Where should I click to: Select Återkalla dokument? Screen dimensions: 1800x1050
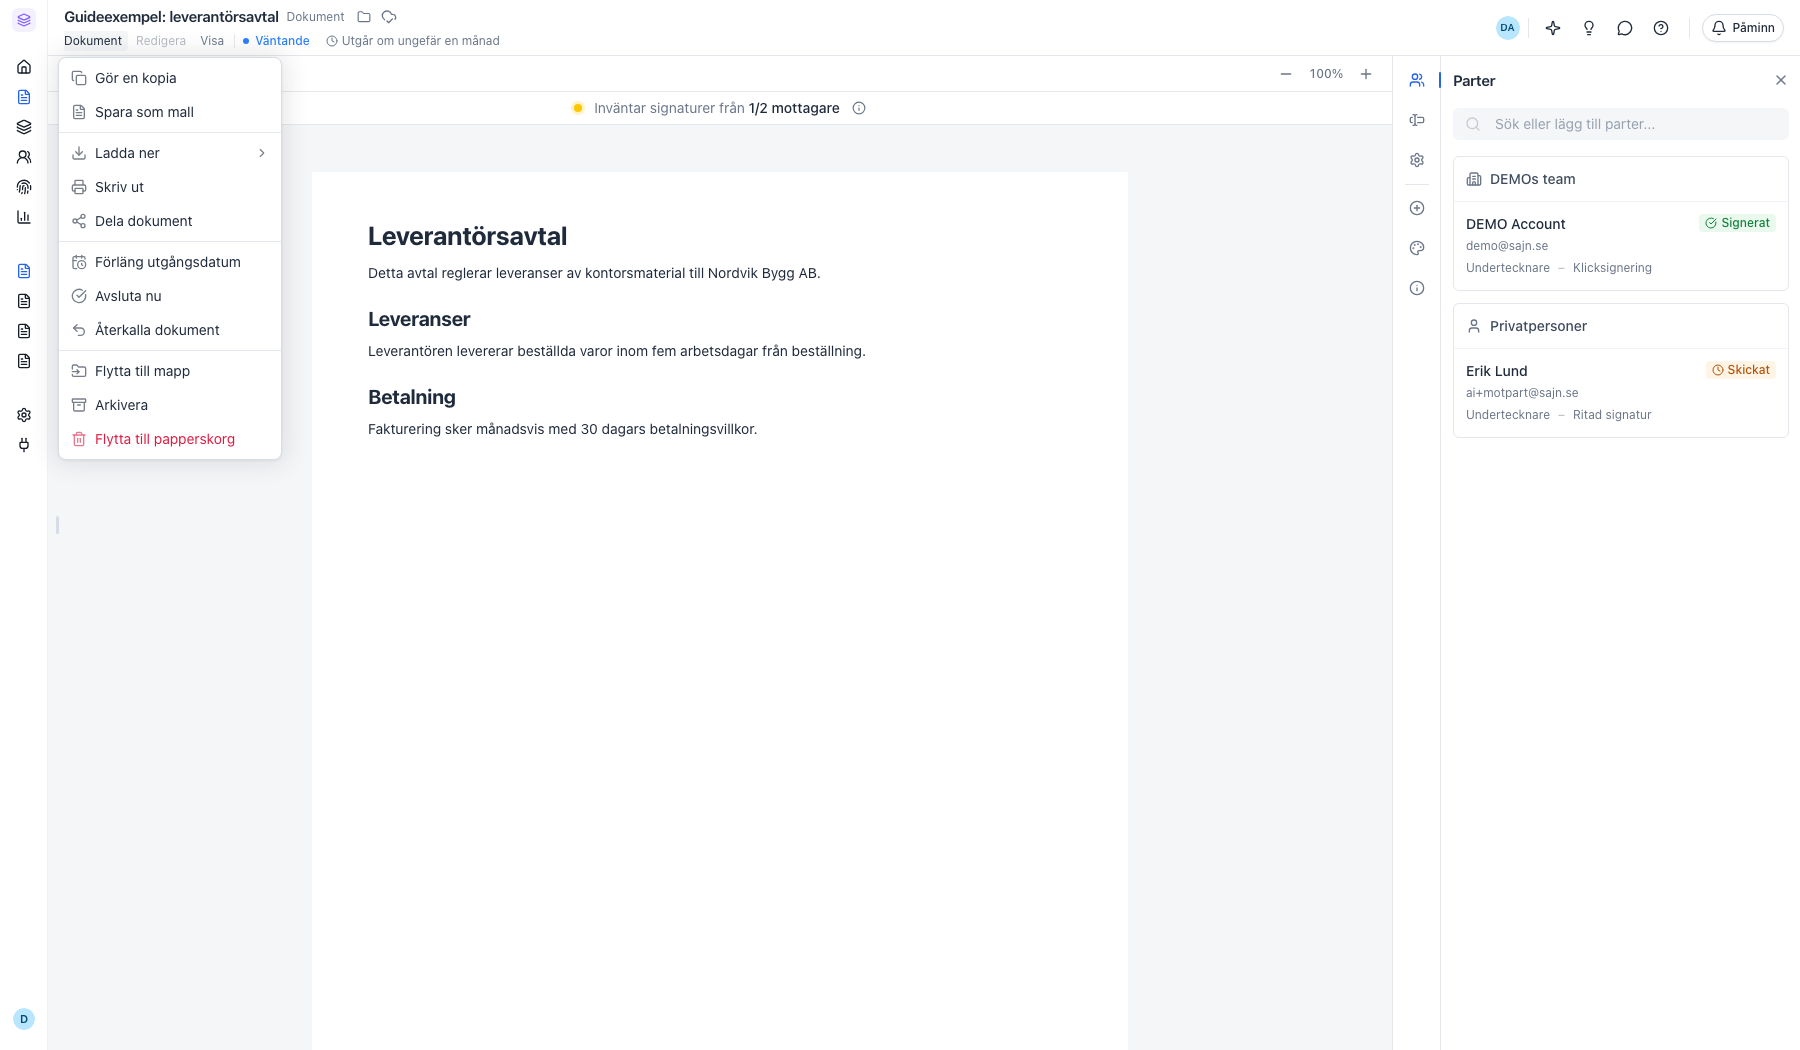tap(170, 330)
